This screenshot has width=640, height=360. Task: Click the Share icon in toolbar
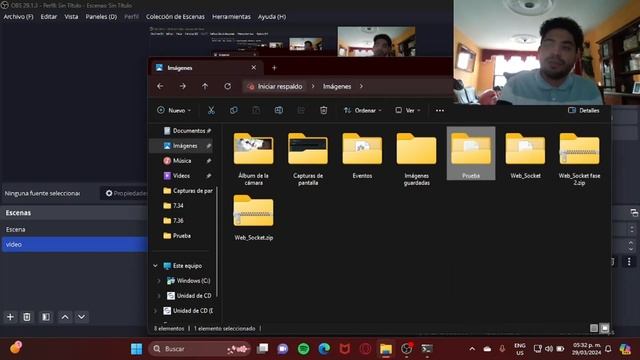301,110
